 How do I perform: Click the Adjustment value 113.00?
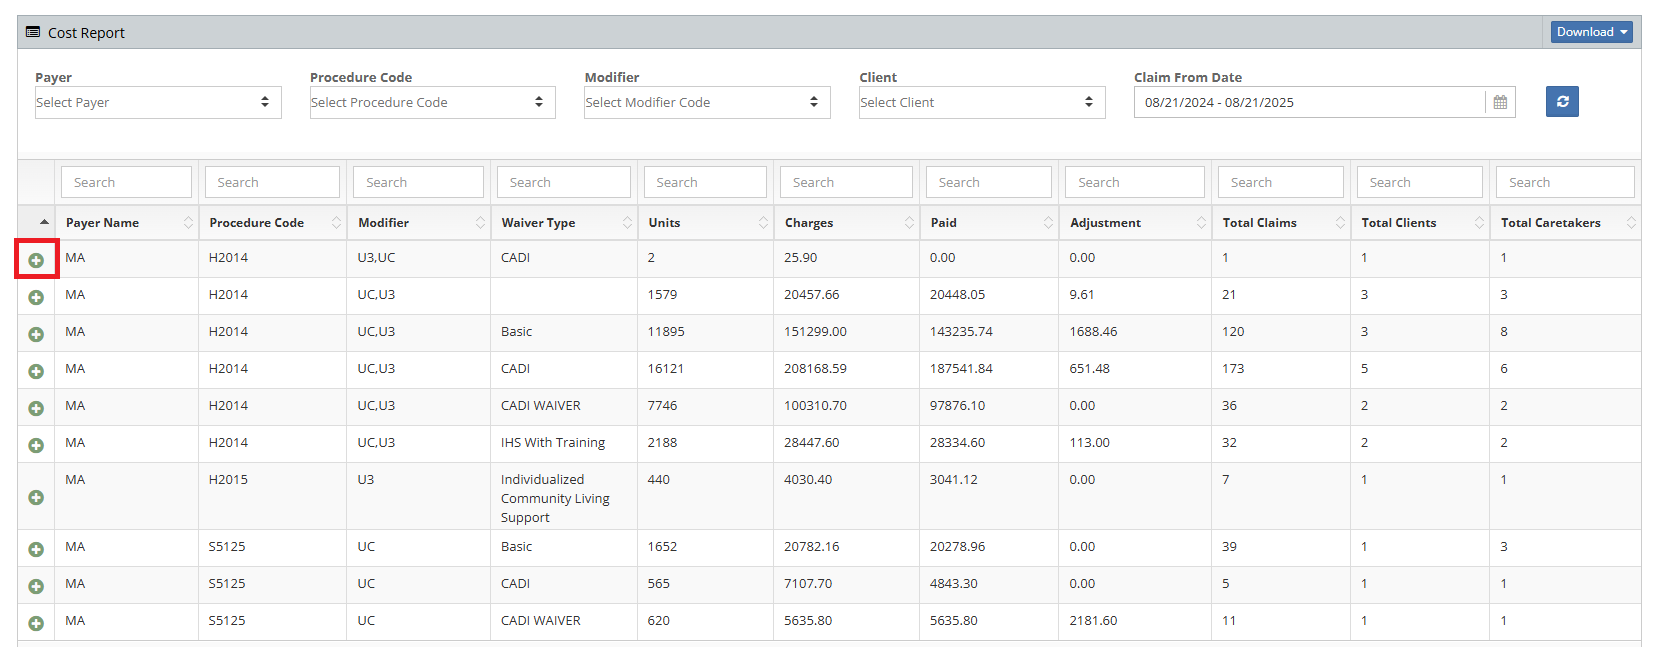(x=1089, y=443)
